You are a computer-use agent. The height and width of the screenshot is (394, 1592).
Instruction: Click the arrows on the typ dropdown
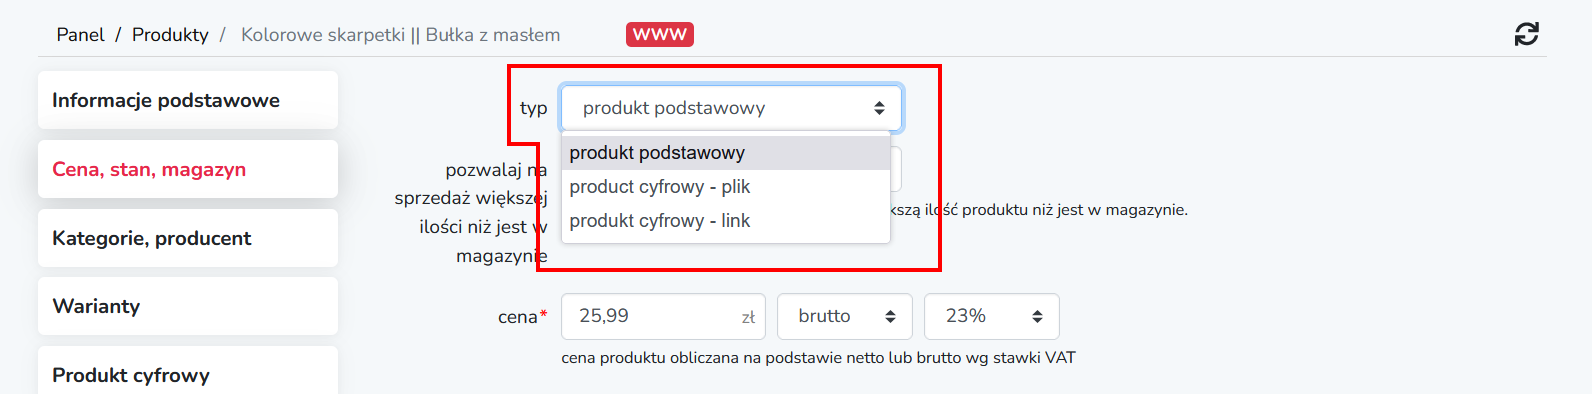[x=879, y=108]
